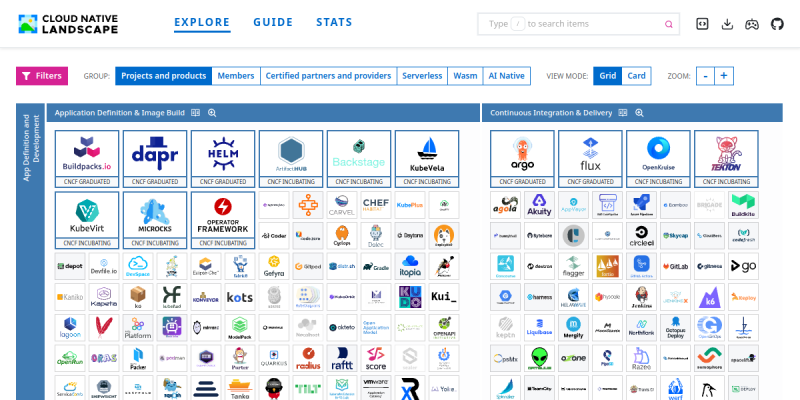Select the Akuity item
800x400 pixels.
pyautogui.click(x=539, y=205)
